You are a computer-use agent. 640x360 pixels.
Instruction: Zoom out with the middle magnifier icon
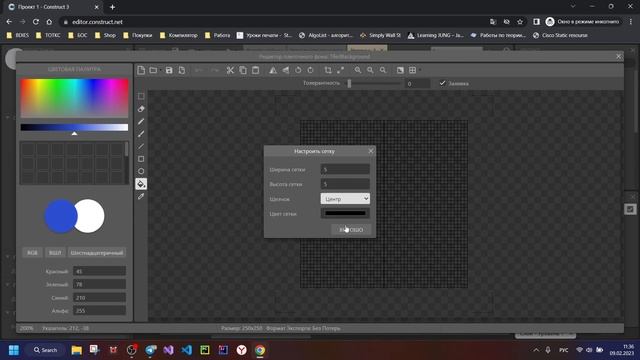pos(370,70)
